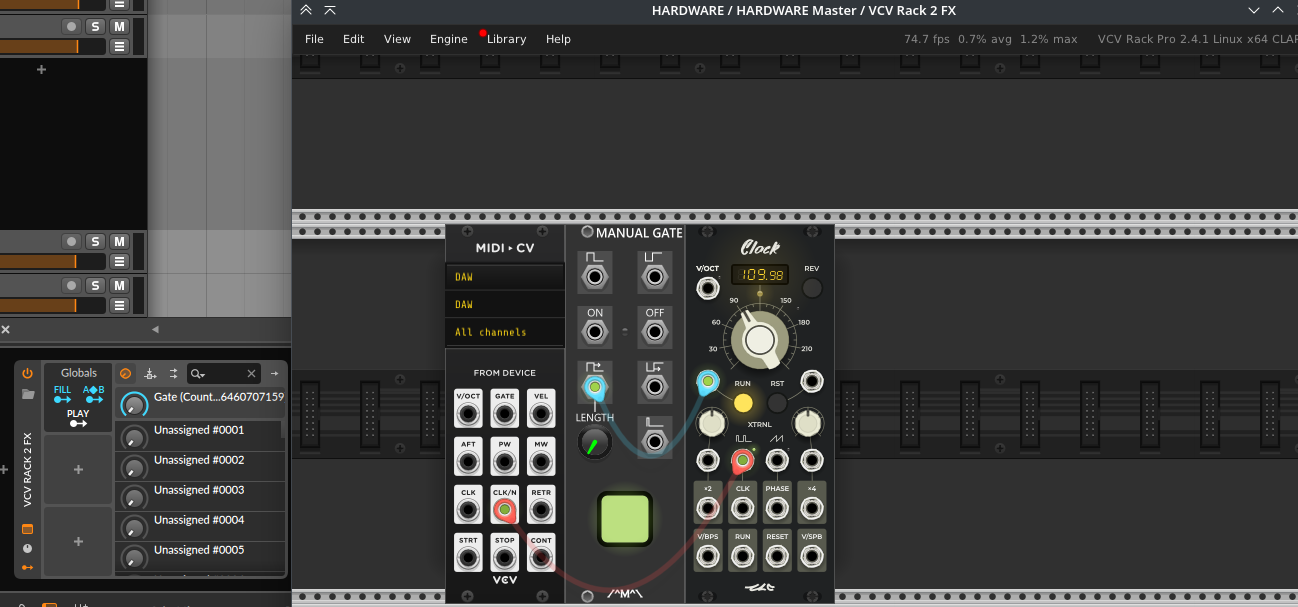Click the Gate (Count...6460707159 parameter knob
1298x607 pixels.
(x=133, y=404)
